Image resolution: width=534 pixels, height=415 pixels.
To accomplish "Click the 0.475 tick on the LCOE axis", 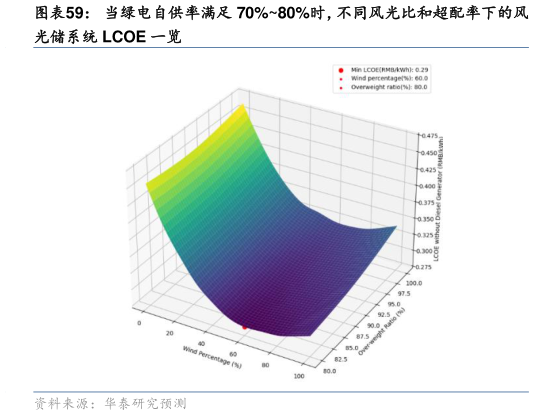I will click(x=430, y=136).
